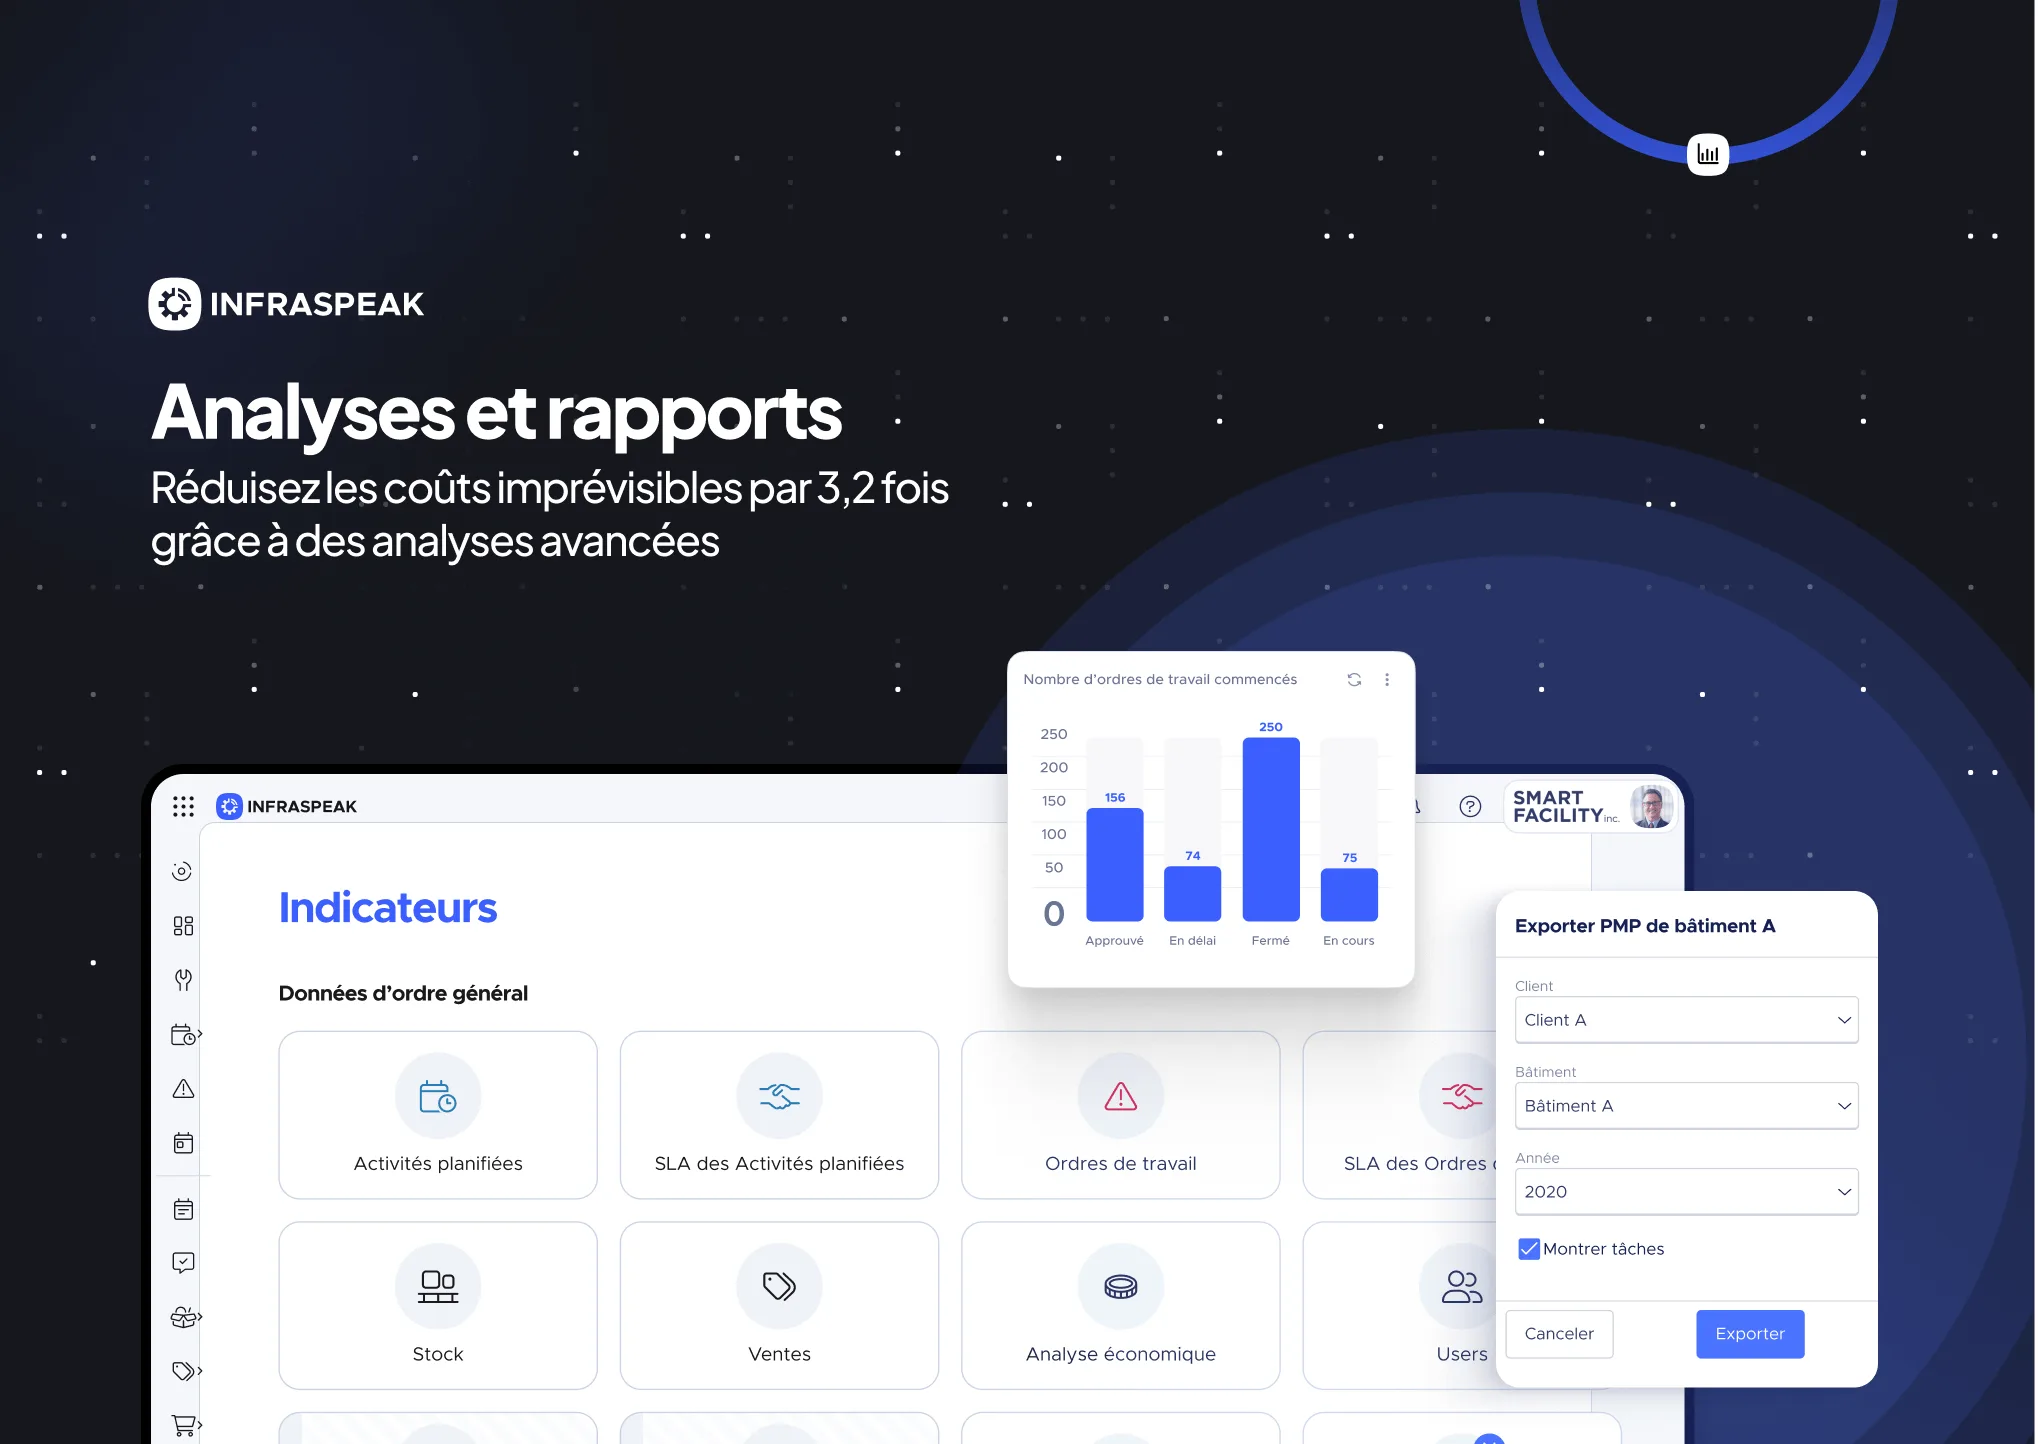
Task: Open the Analyse économique card
Action: click(x=1120, y=1305)
